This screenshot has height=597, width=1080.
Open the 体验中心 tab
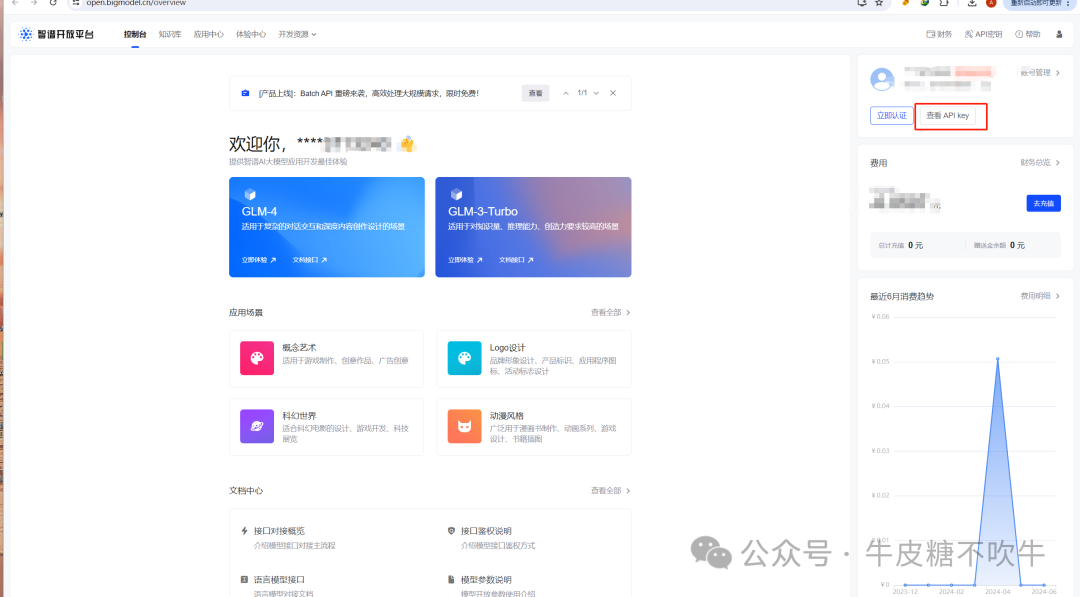251,34
